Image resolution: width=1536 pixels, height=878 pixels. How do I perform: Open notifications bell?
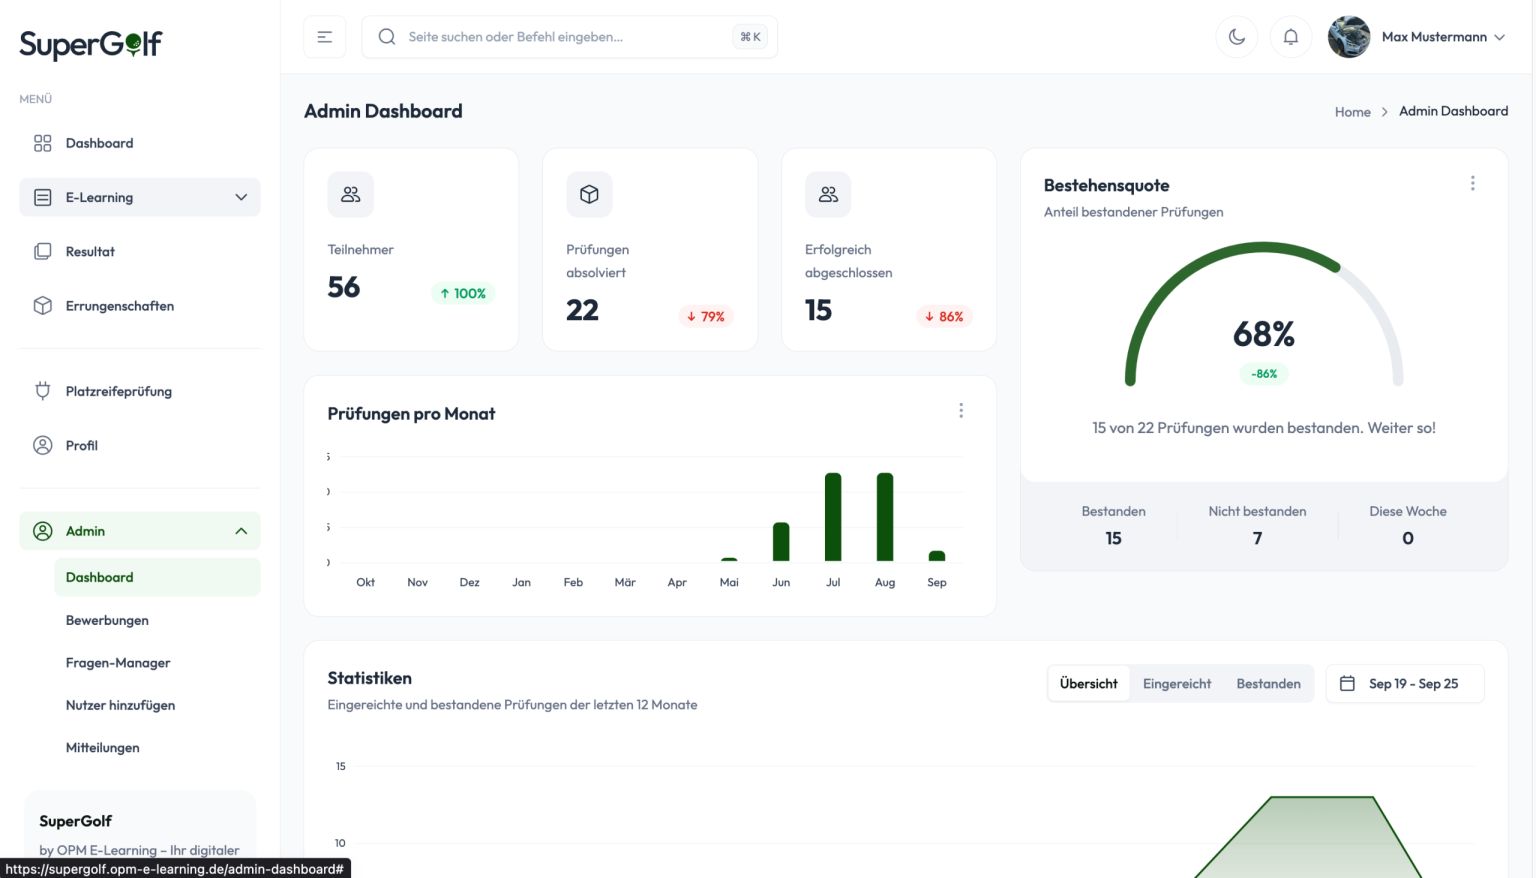[x=1291, y=37]
